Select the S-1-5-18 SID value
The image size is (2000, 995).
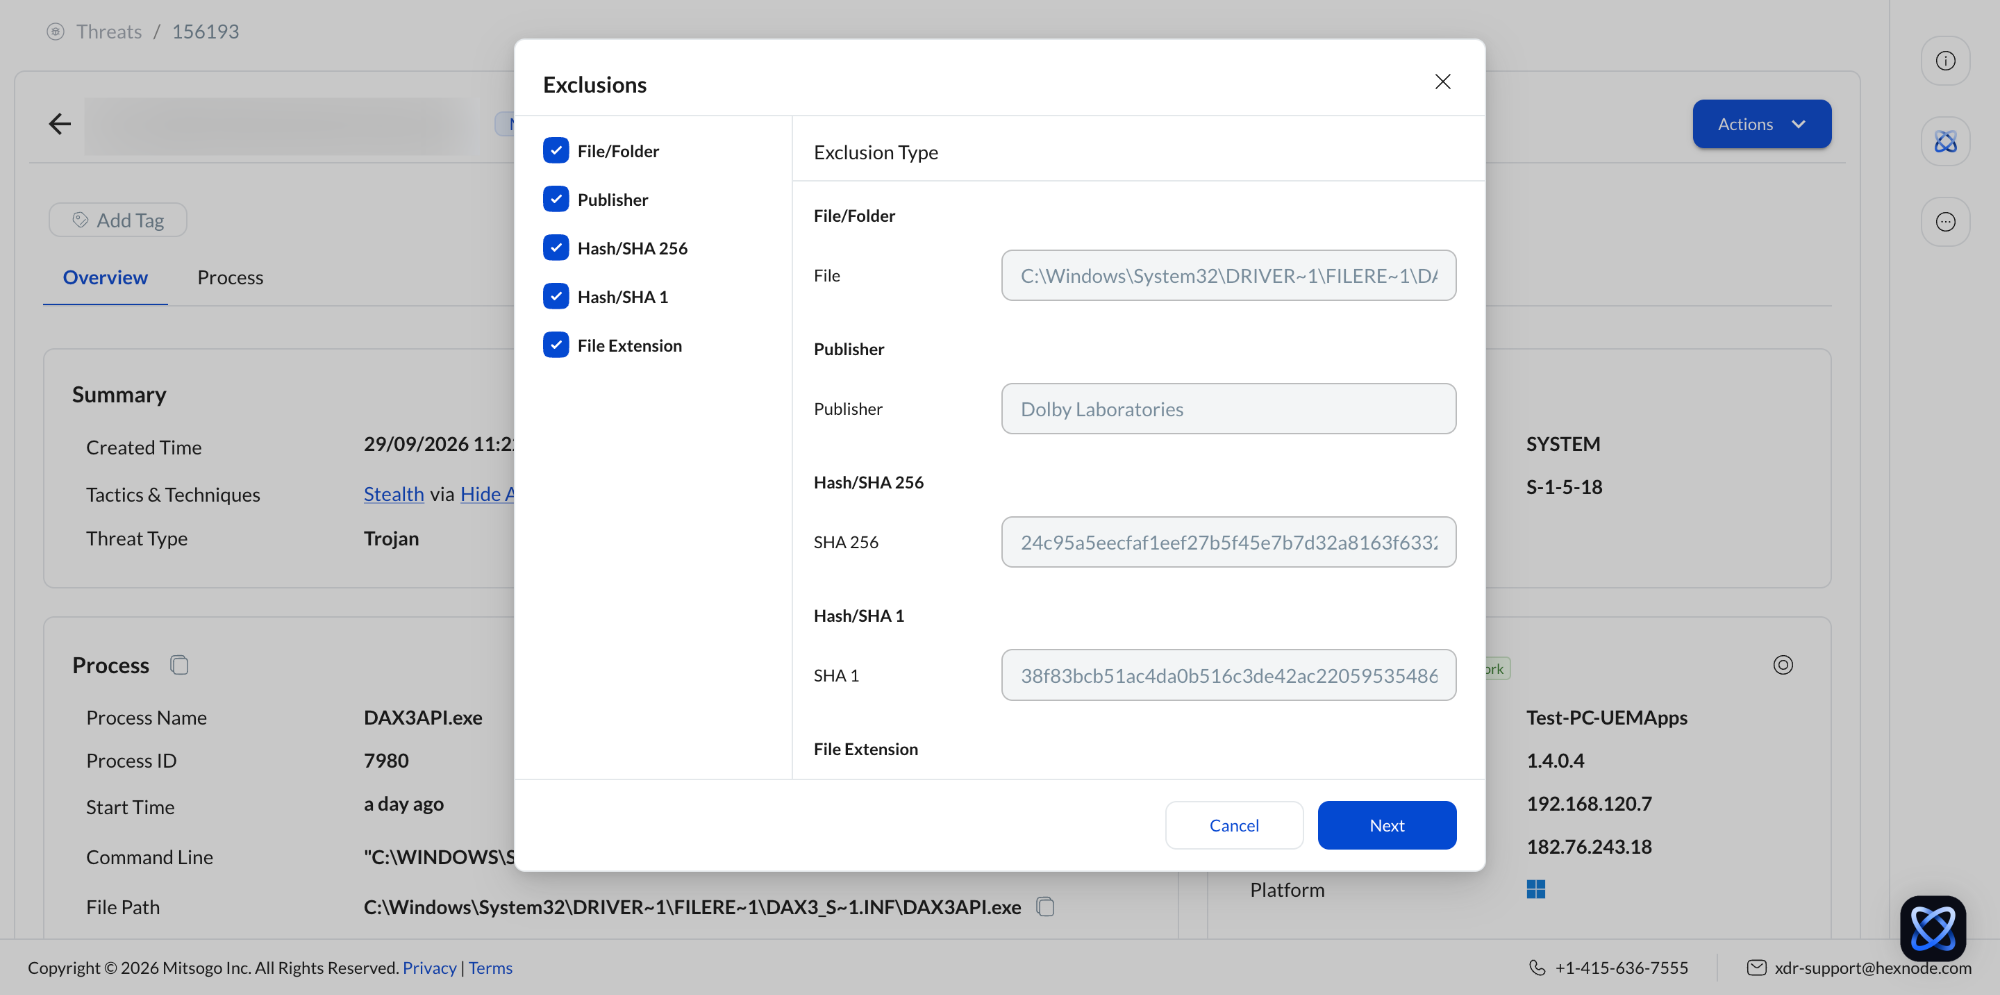coord(1564,487)
